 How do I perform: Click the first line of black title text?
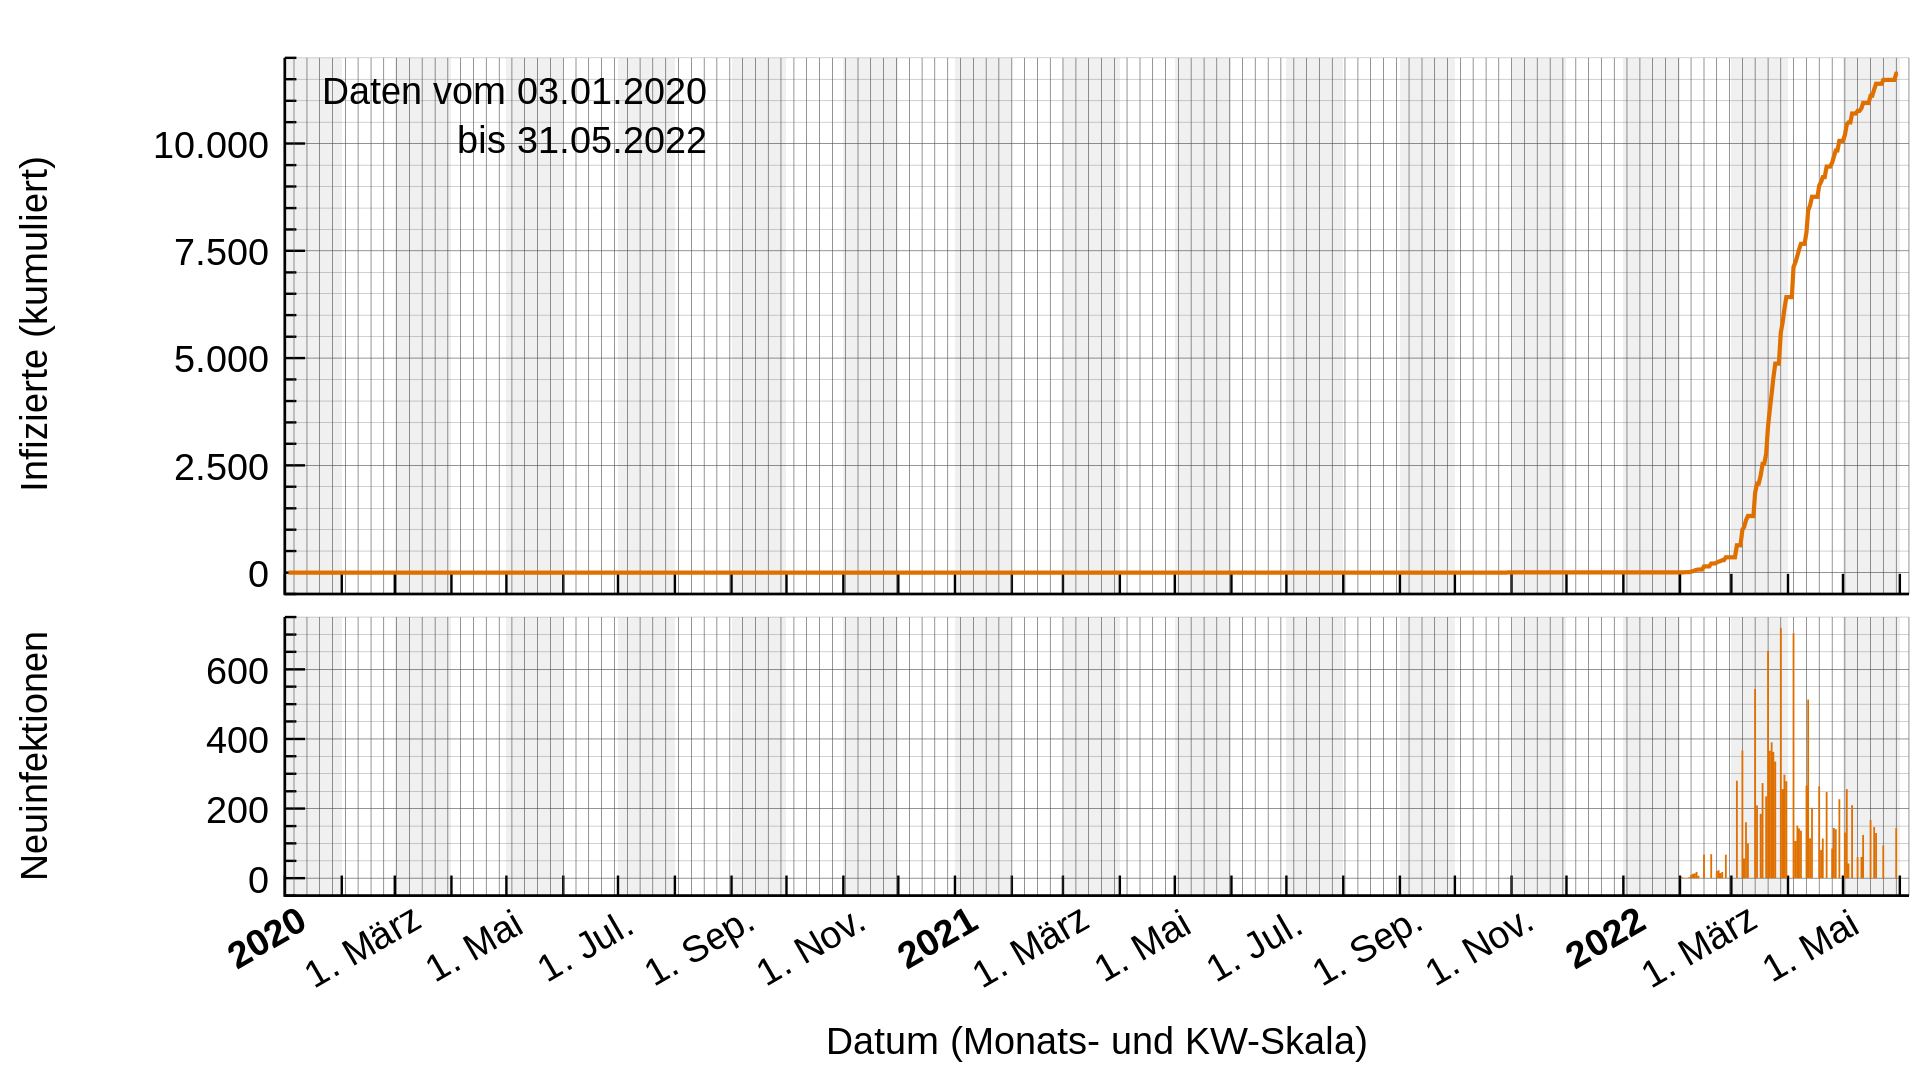[x=516, y=90]
